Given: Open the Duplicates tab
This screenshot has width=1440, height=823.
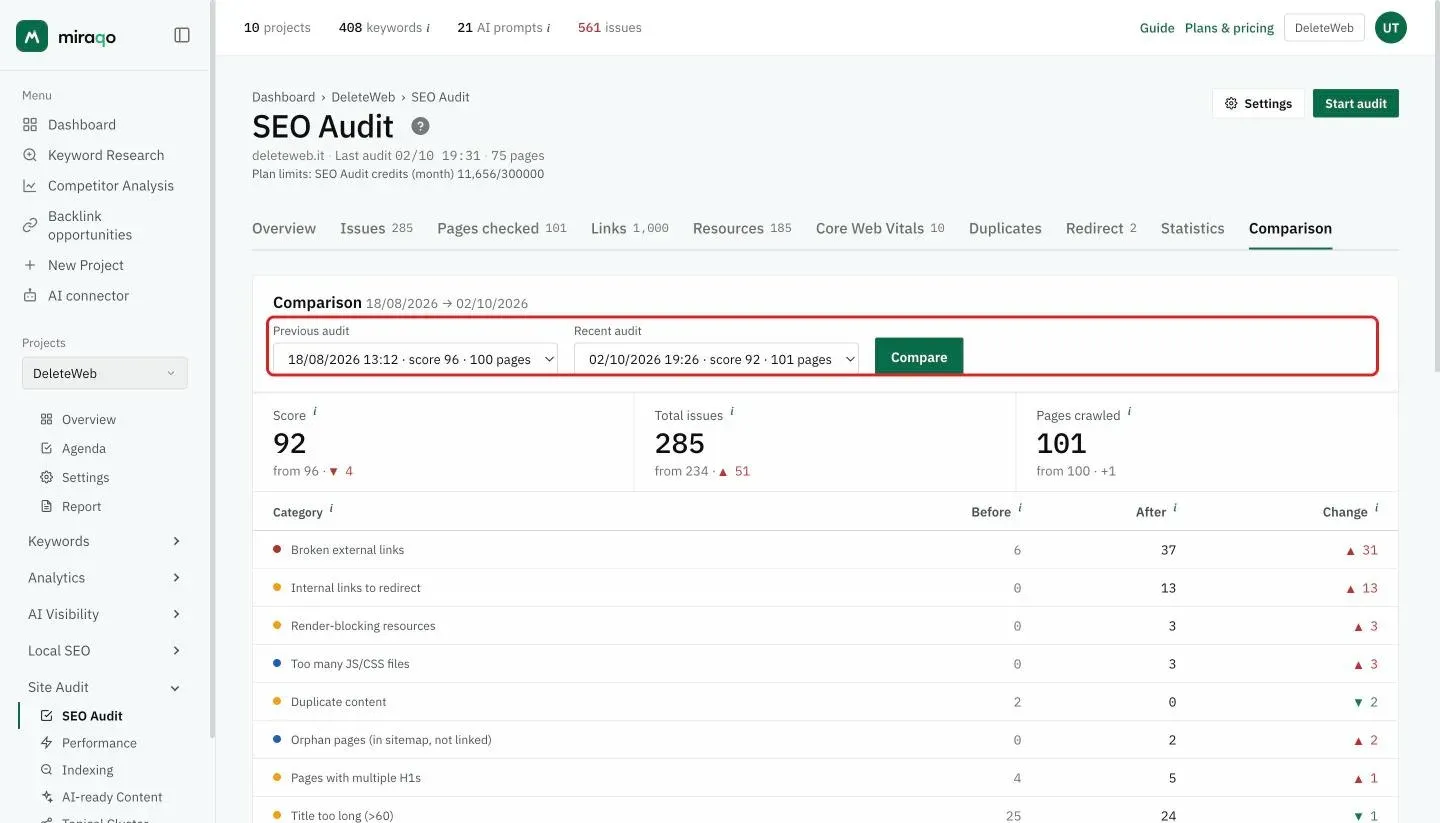Looking at the screenshot, I should (1005, 228).
